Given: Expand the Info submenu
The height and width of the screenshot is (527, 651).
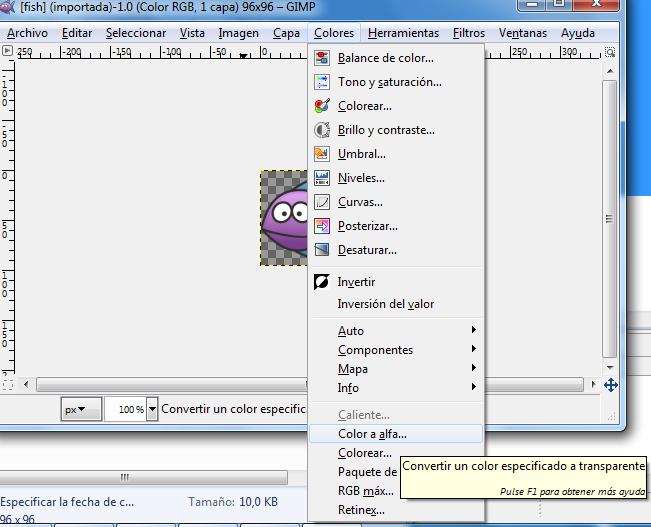Looking at the screenshot, I should [396, 388].
